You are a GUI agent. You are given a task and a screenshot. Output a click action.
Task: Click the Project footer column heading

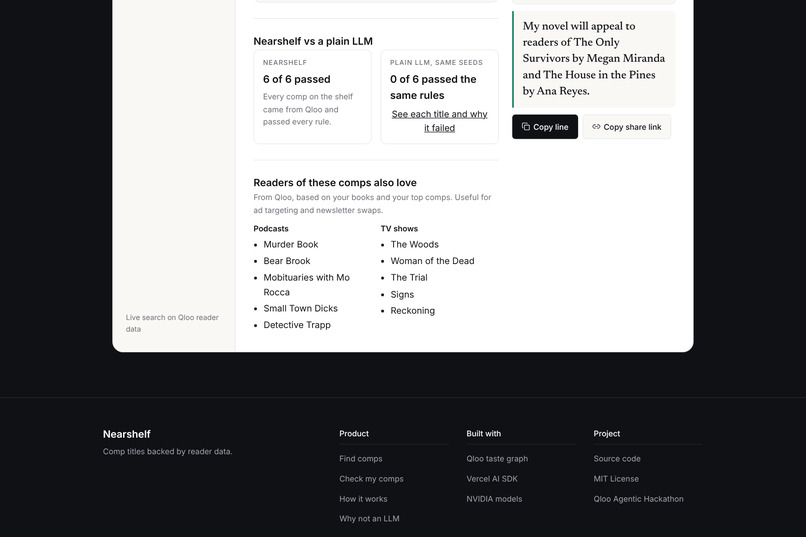(607, 433)
